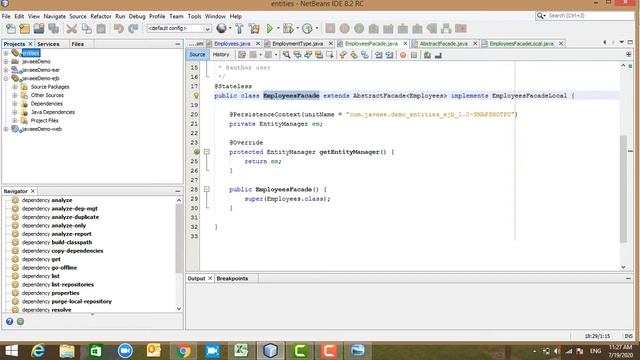This screenshot has height=360, width=640.
Task: Expand the Java Dependencies node
Action: pyautogui.click(x=15, y=112)
